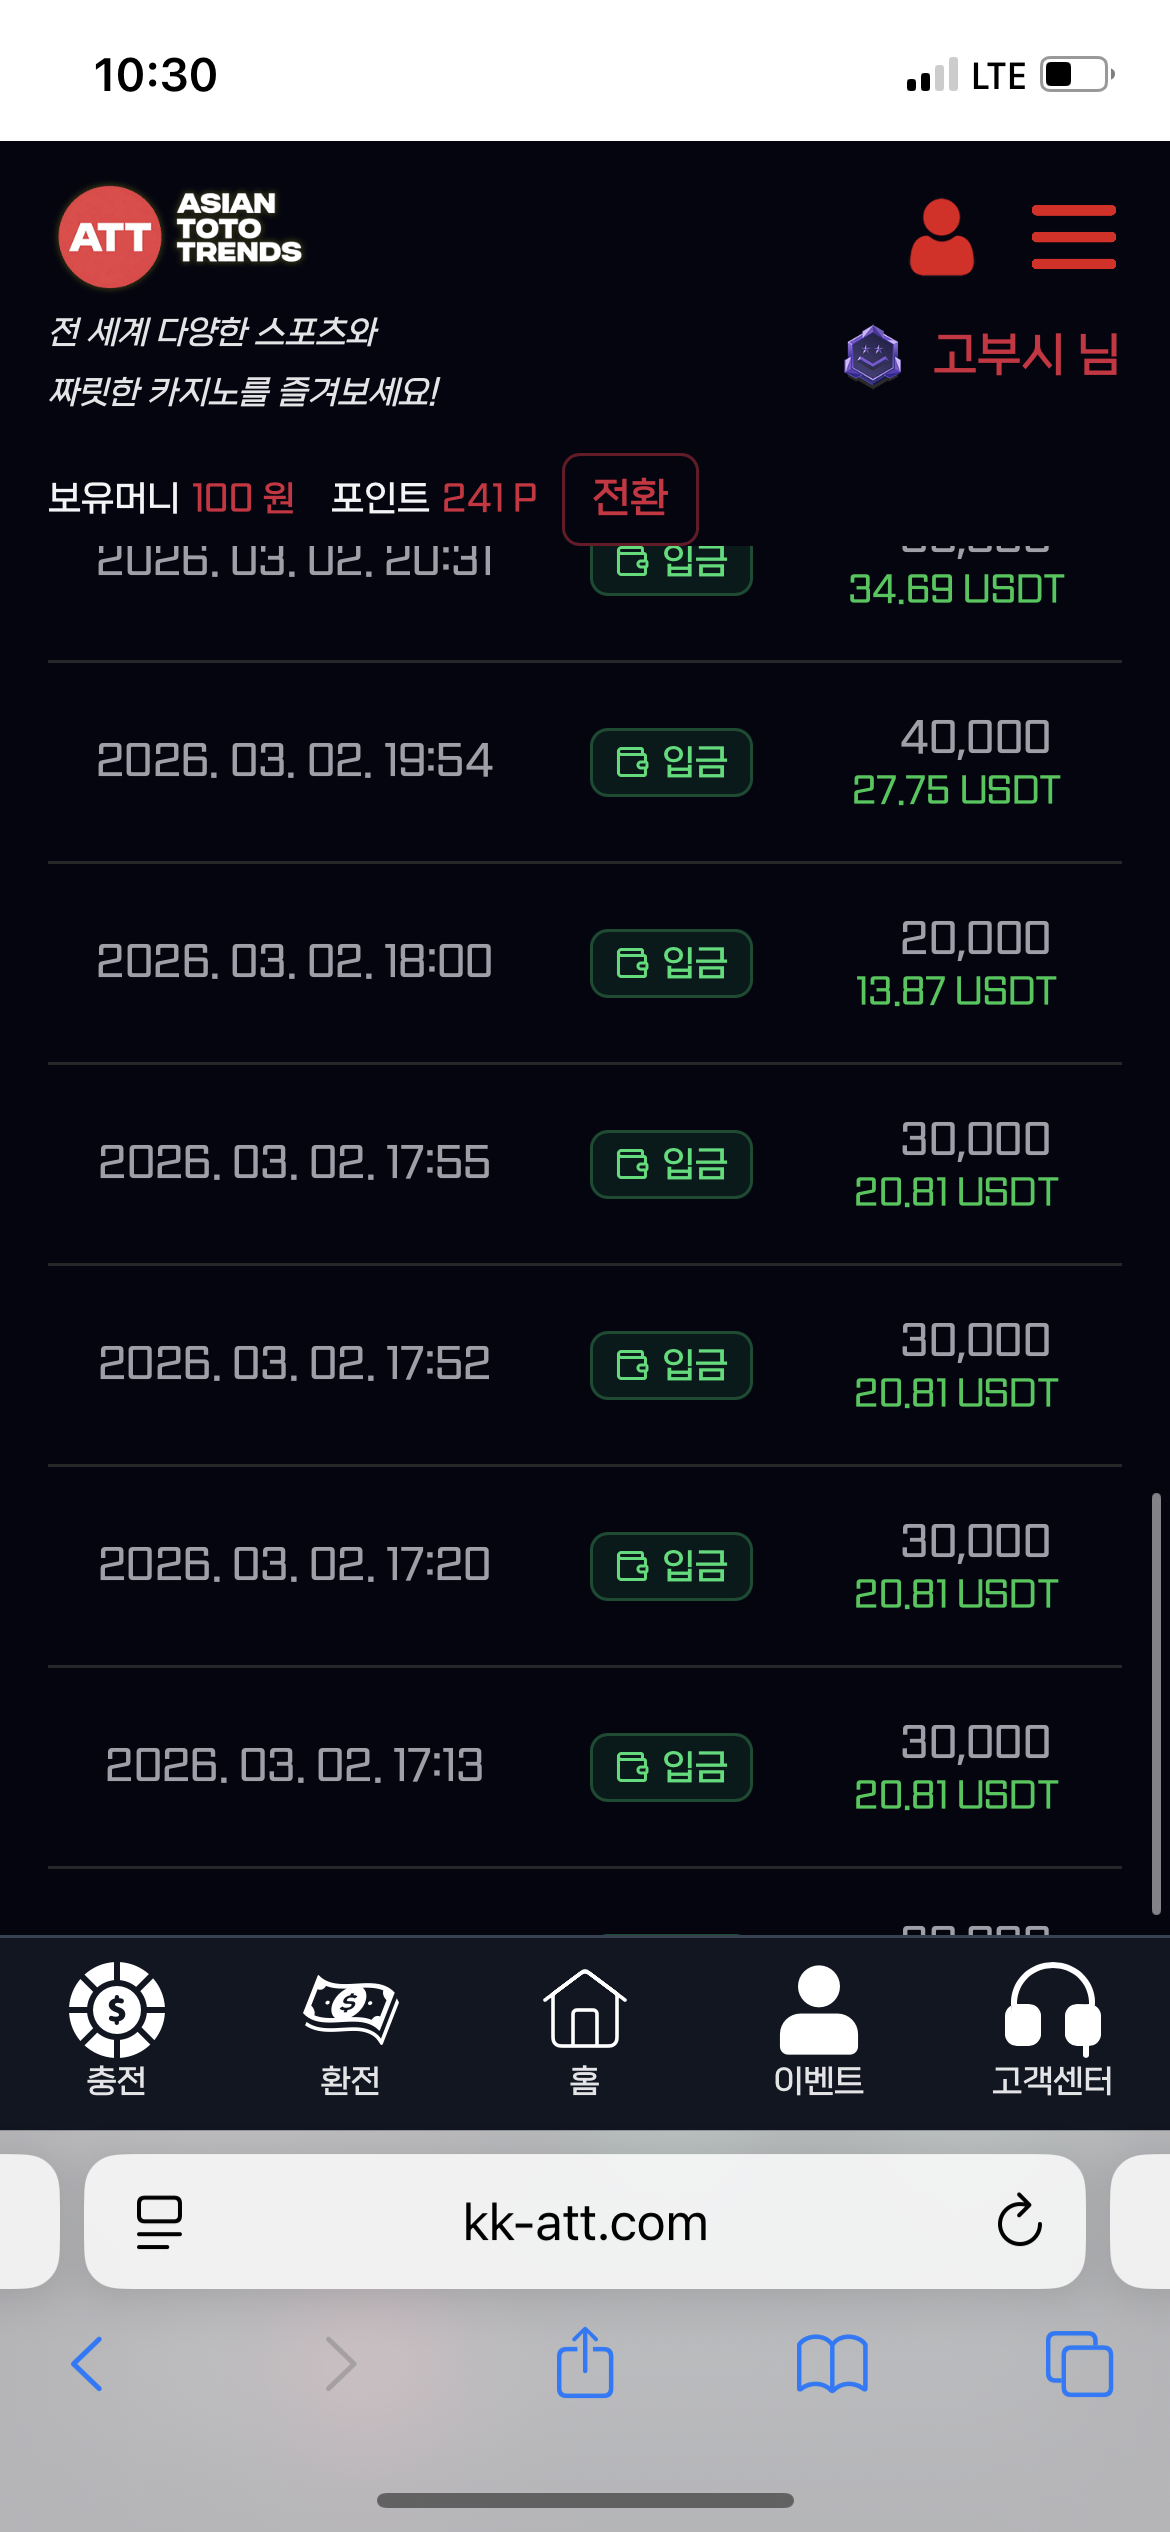
Task: Show all Safari tabs
Action: tap(1078, 2364)
